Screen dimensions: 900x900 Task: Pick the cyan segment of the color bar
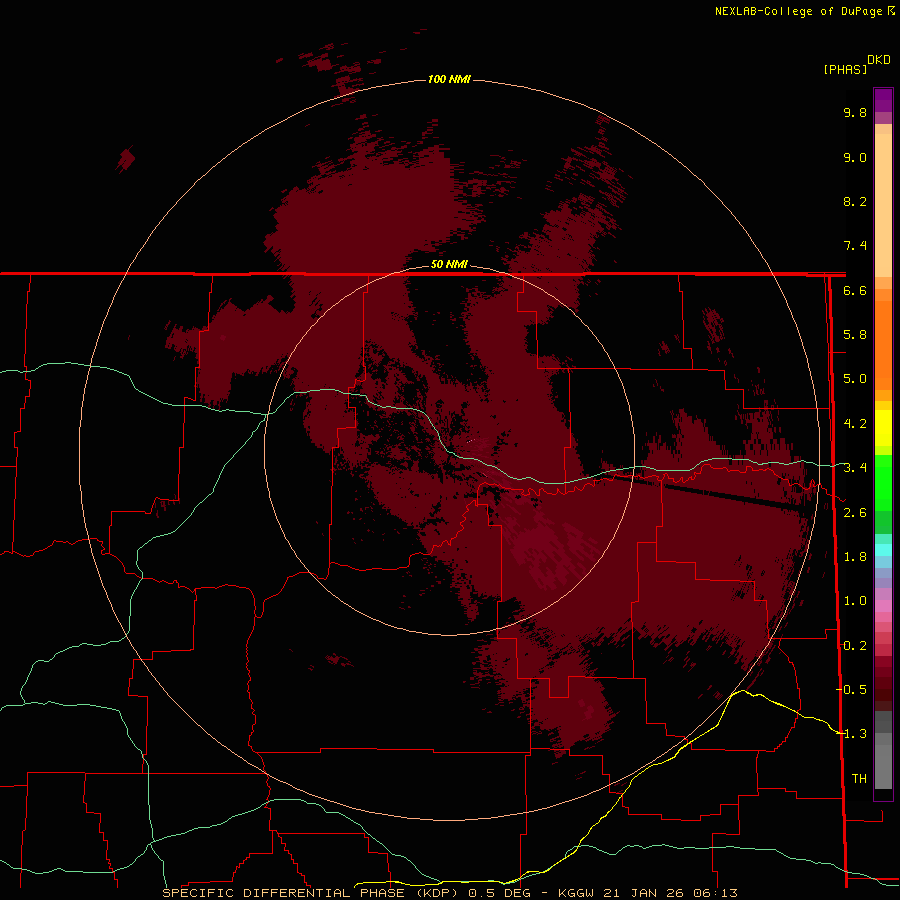pos(883,550)
